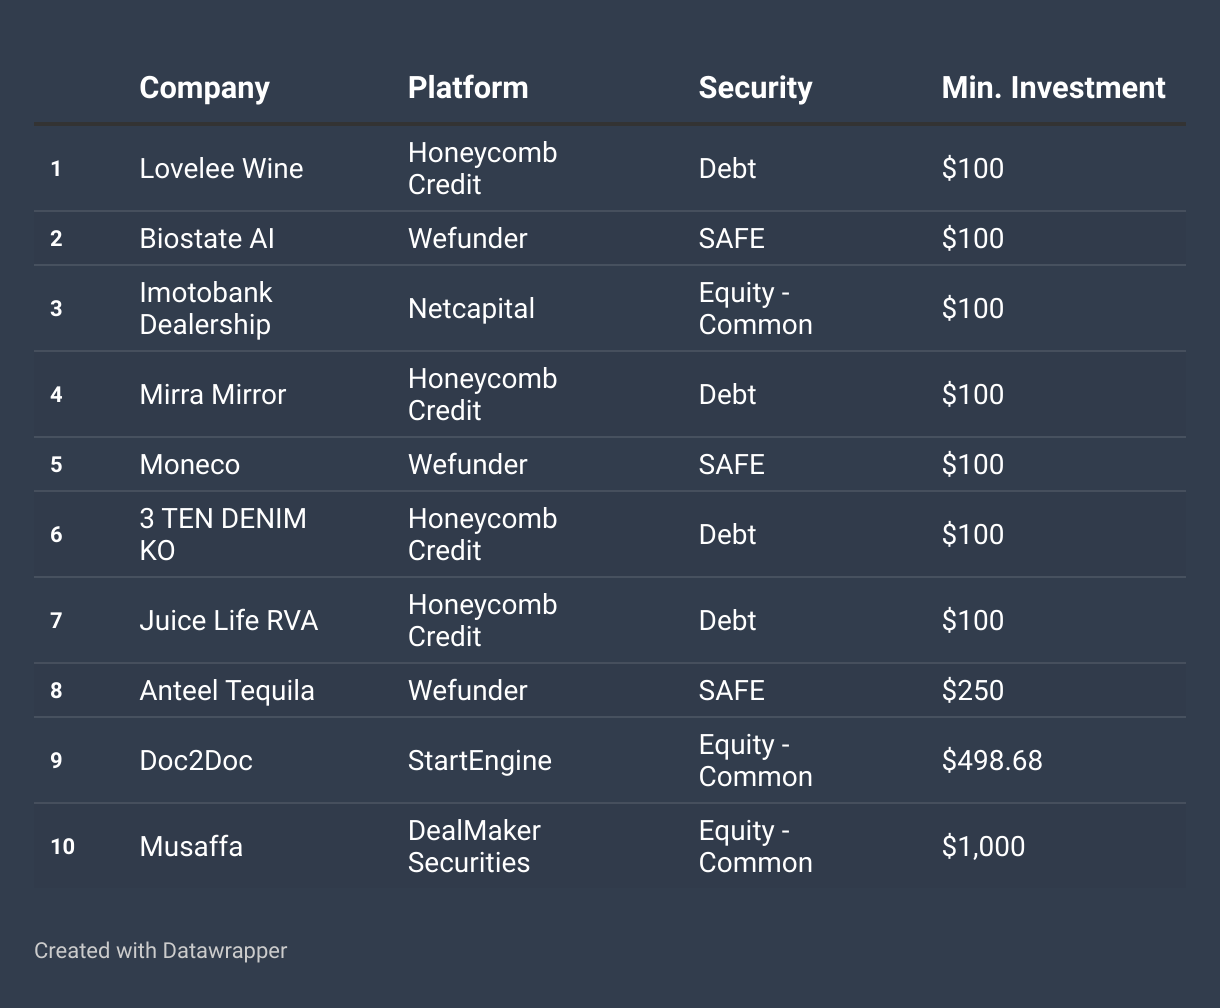
Task: Click SAFE in the Moneco row
Action: [x=732, y=464]
